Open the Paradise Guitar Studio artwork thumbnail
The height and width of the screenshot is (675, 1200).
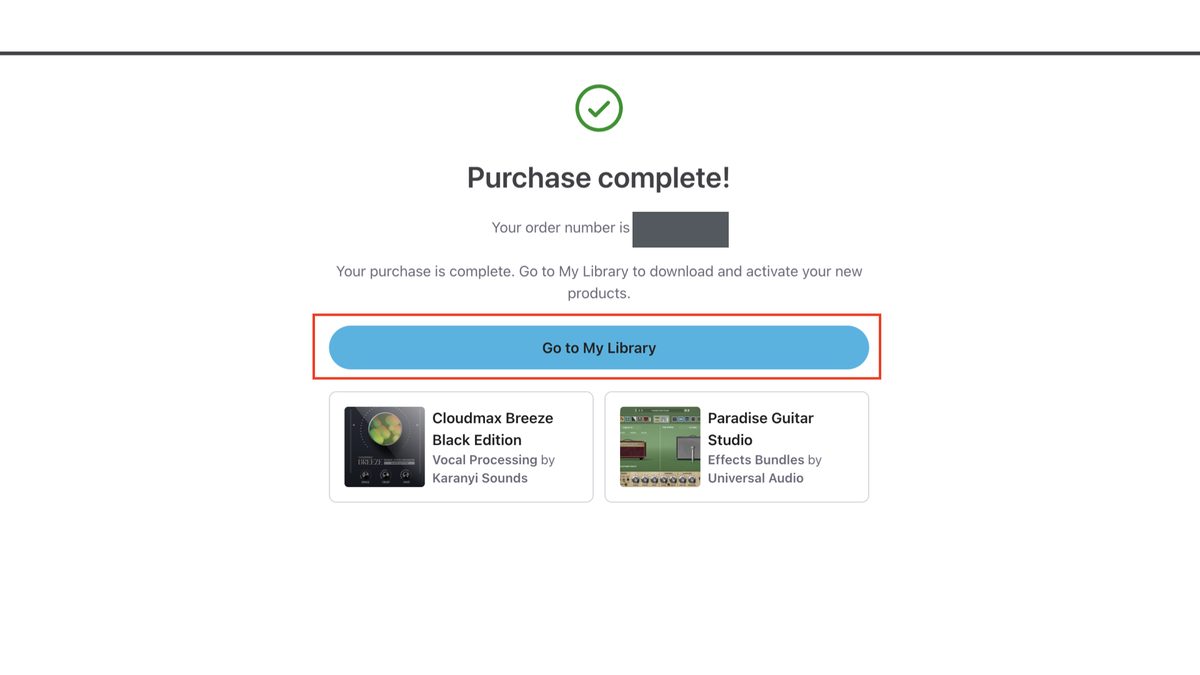coord(660,447)
